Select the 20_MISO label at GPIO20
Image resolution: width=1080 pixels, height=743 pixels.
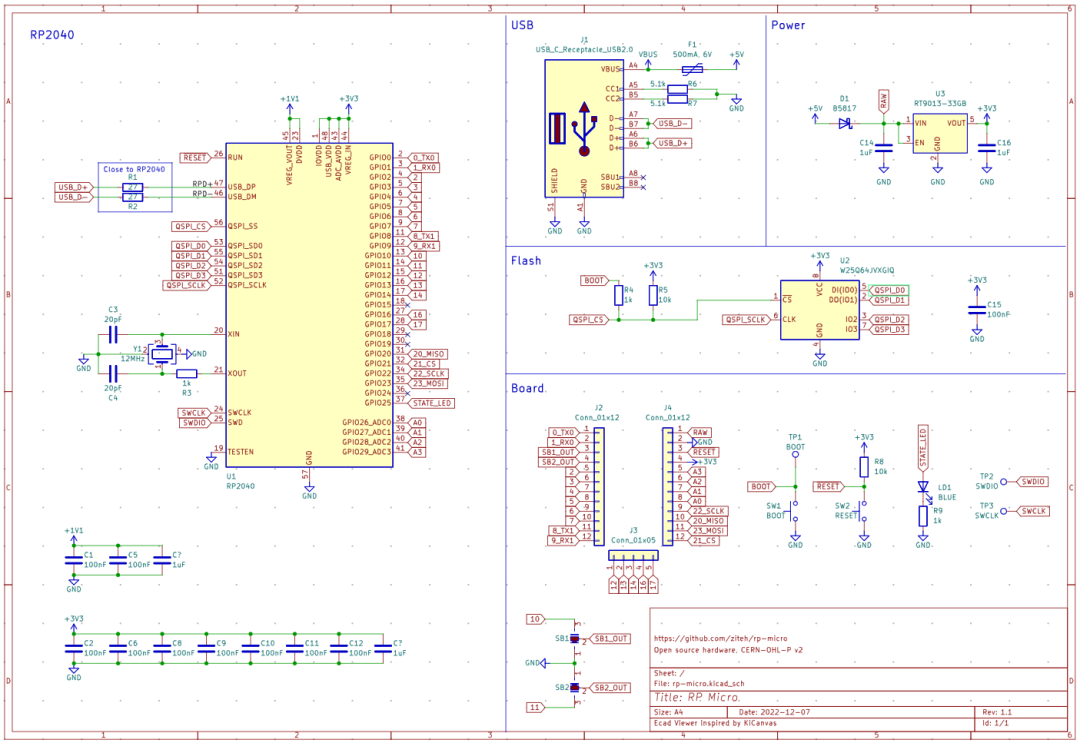[x=427, y=354]
